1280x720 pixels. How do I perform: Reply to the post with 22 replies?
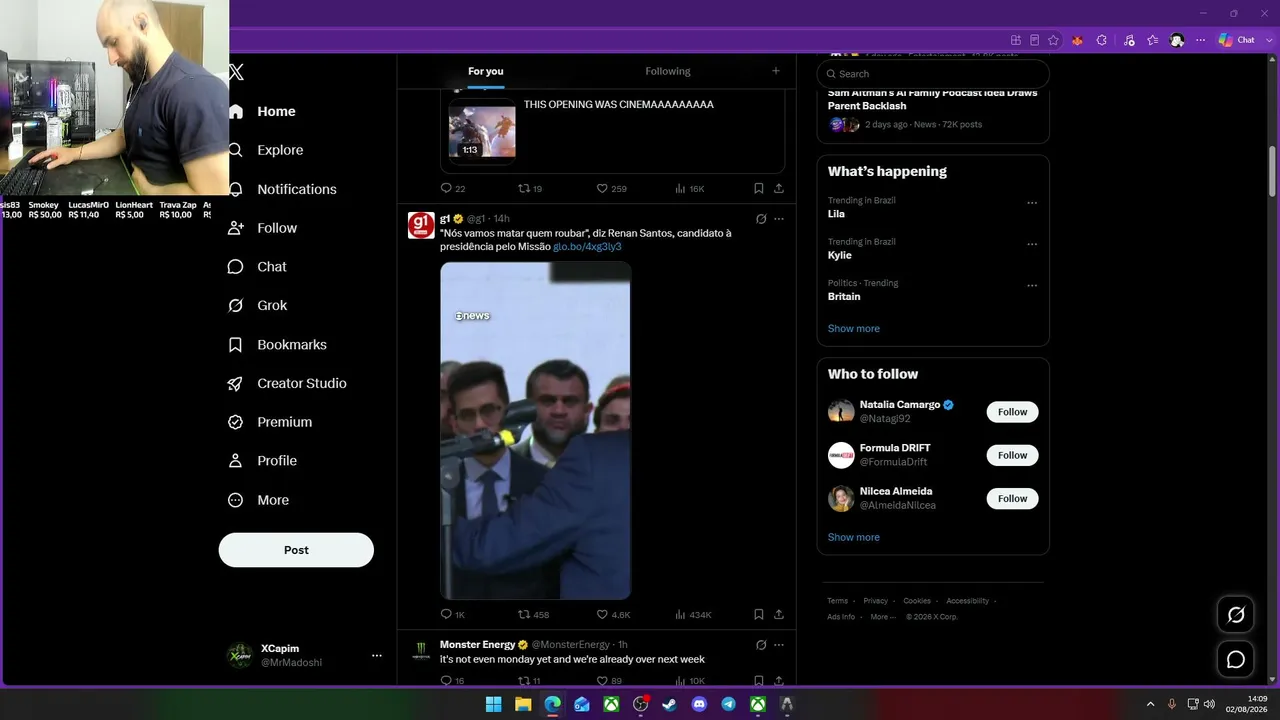coord(453,188)
